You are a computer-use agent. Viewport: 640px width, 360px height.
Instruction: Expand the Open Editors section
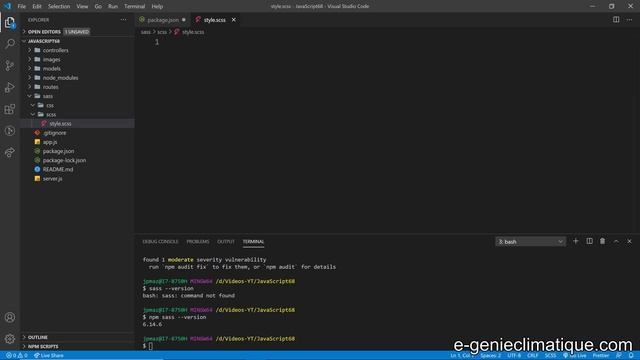78,31
